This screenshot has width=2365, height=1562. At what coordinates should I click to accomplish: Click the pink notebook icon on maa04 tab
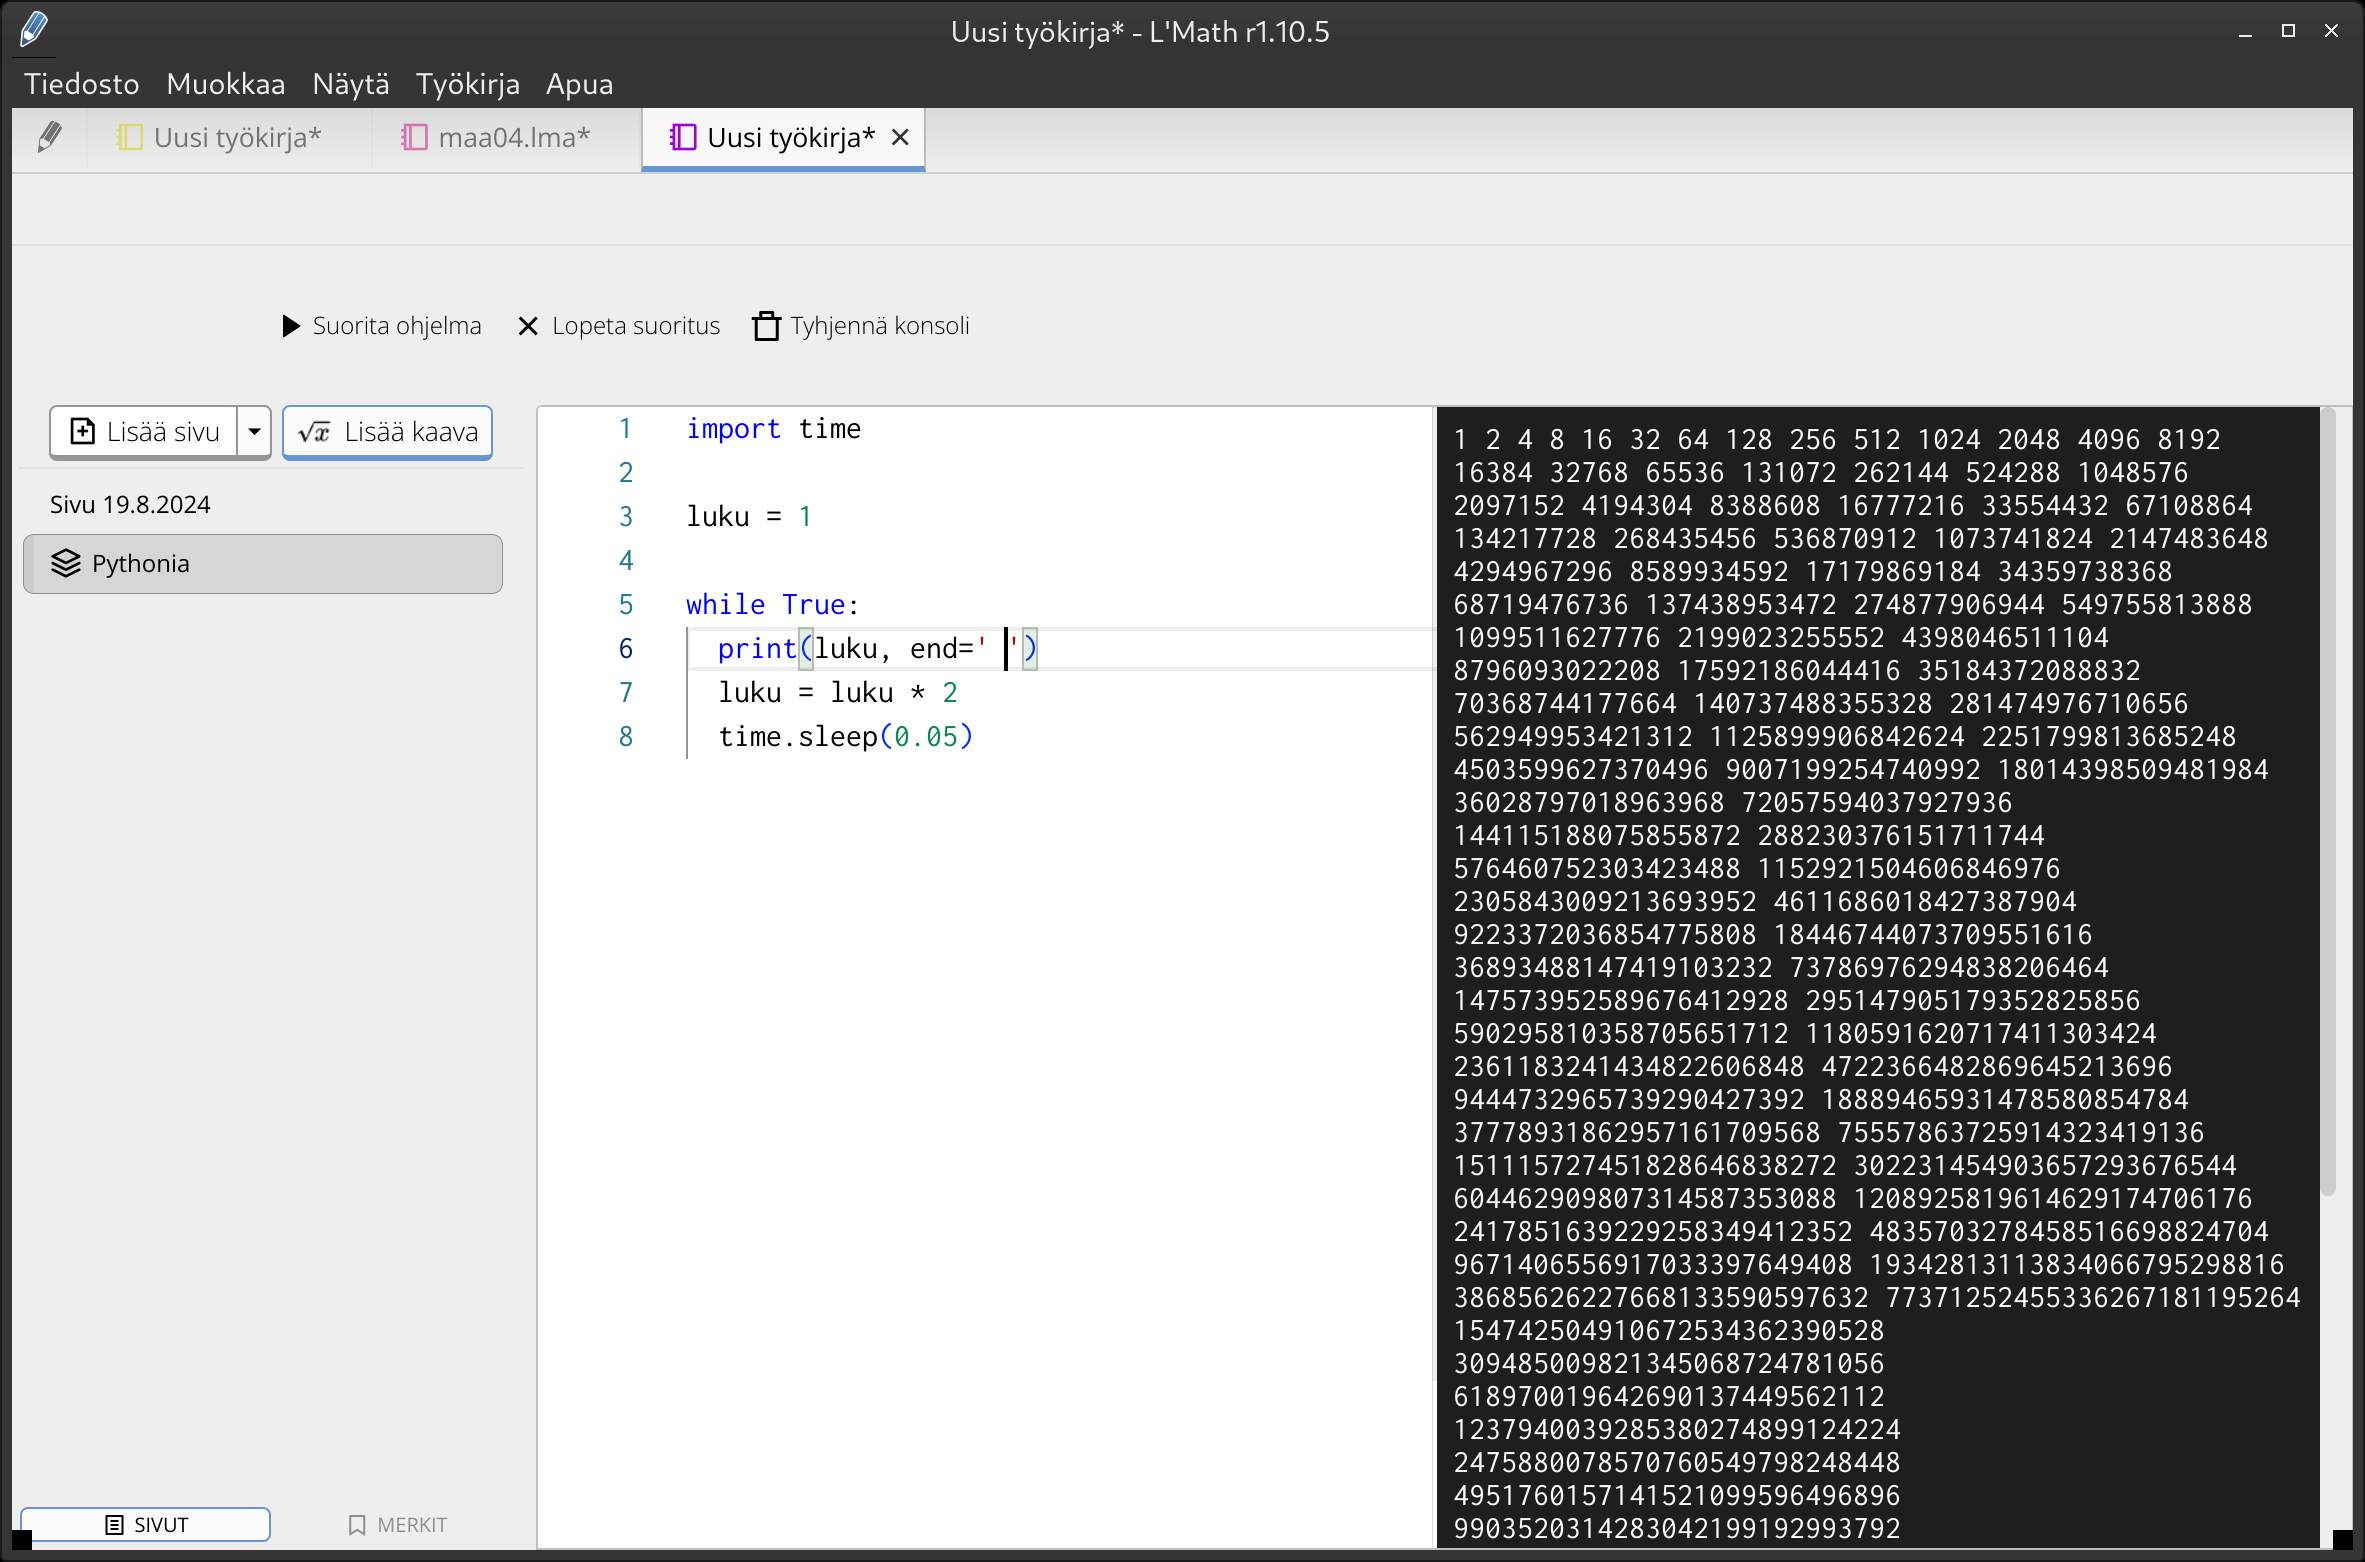tap(414, 138)
